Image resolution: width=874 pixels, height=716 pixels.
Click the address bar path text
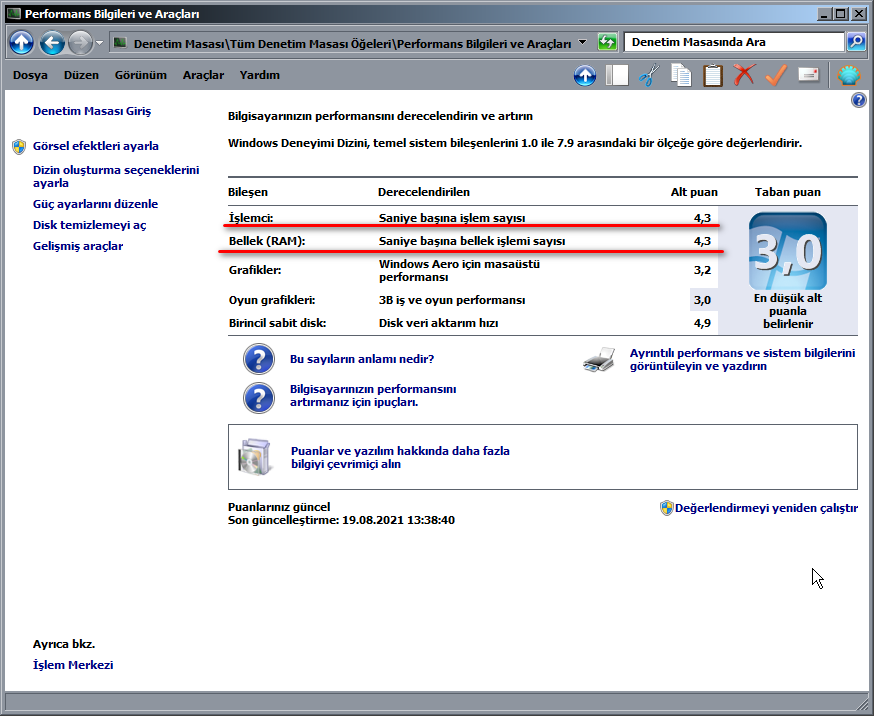pyautogui.click(x=352, y=43)
